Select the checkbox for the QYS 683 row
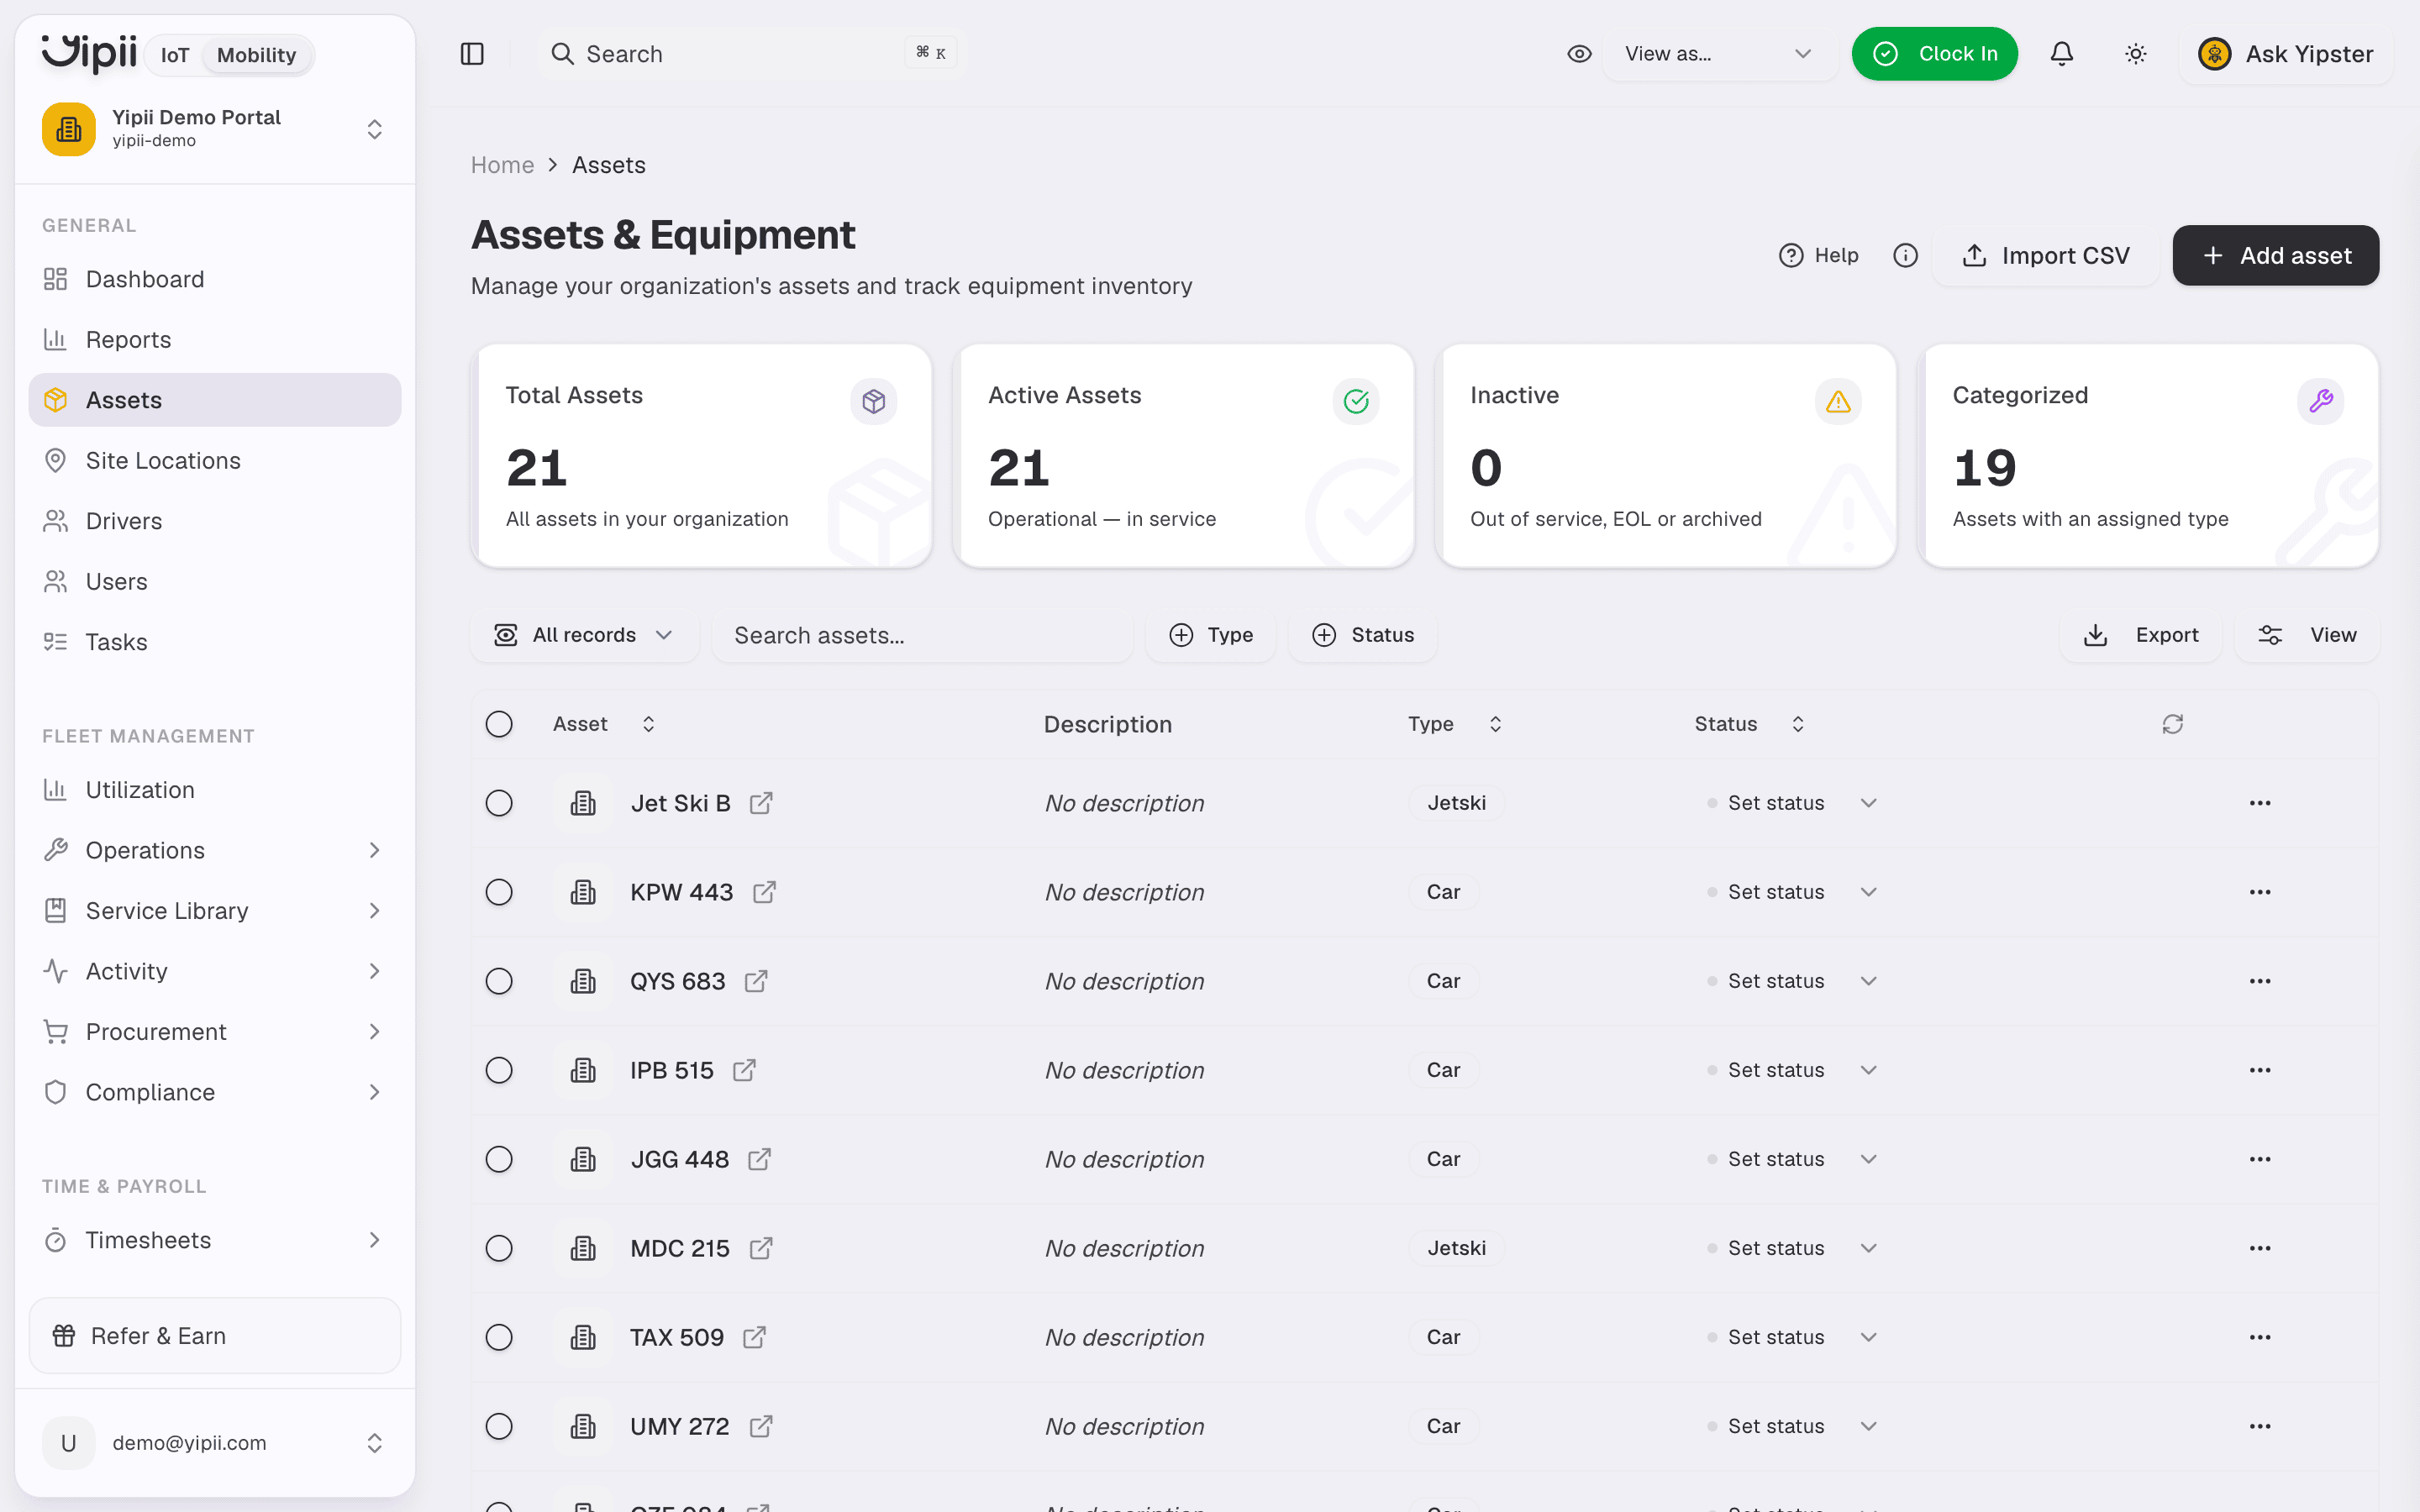The image size is (2420, 1512). tap(499, 981)
